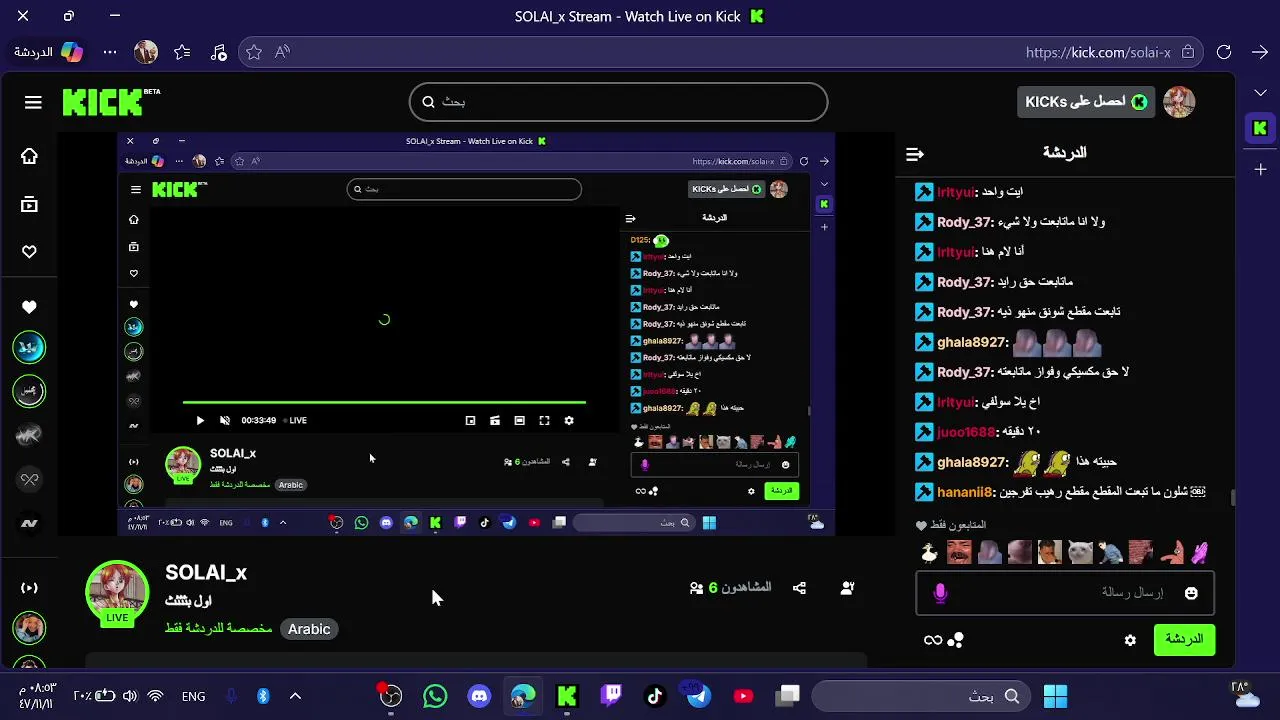The image size is (1280, 720).
Task: Open Telegram from the taskbar
Action: tap(699, 696)
